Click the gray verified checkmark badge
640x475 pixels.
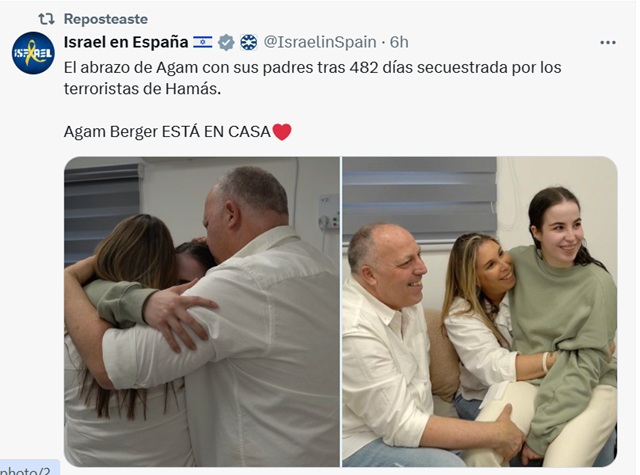[x=226, y=42]
